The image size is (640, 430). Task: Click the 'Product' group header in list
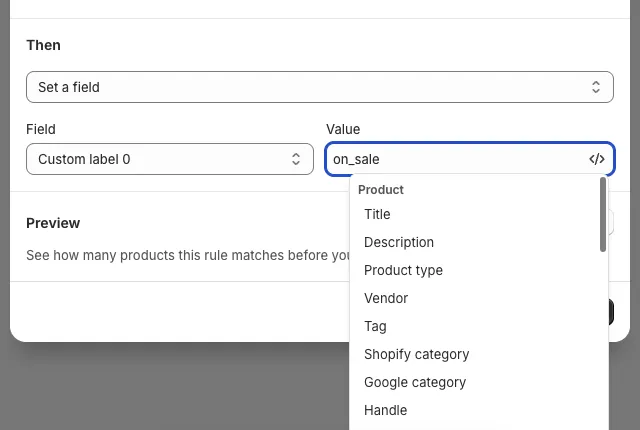pos(381,190)
